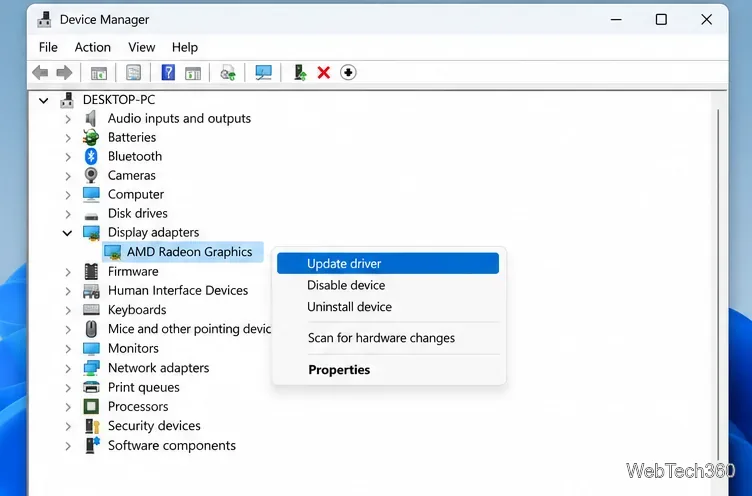
Task: Select the Human Interface Devices label
Action: pos(177,291)
